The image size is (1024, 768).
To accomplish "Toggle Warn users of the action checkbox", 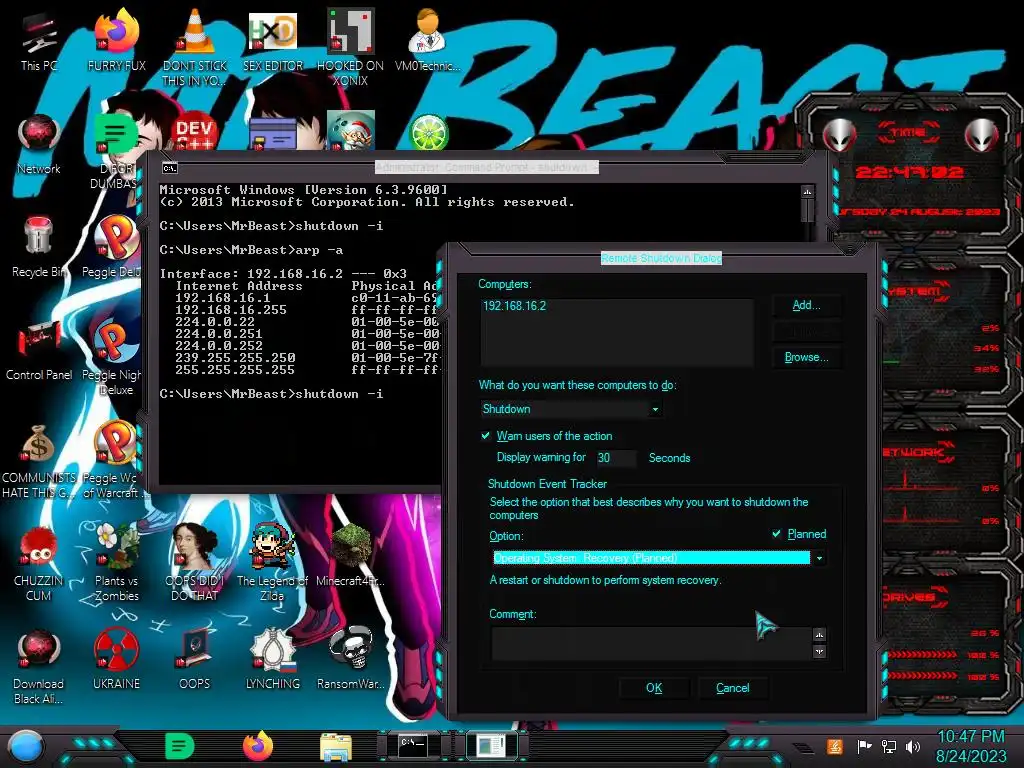I will pos(486,436).
